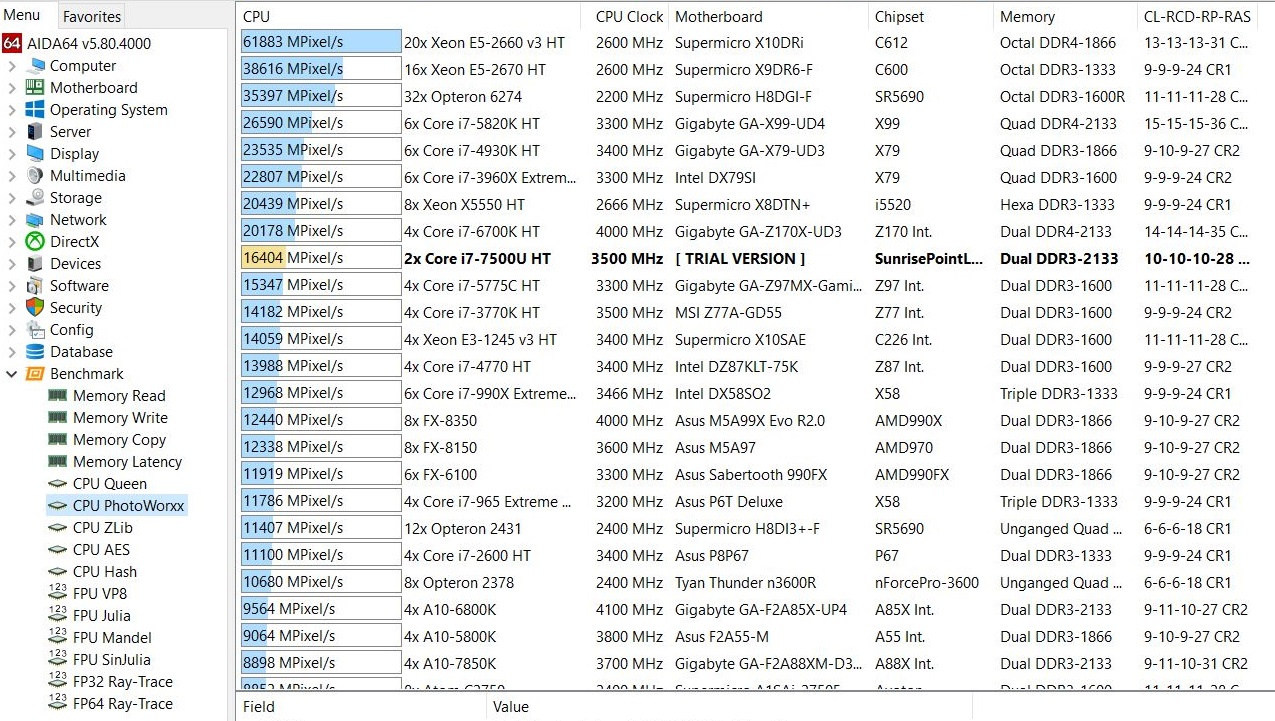Viewport: 1275px width, 721px height.
Task: Expand the DirectX tree node
Action: tap(12, 242)
